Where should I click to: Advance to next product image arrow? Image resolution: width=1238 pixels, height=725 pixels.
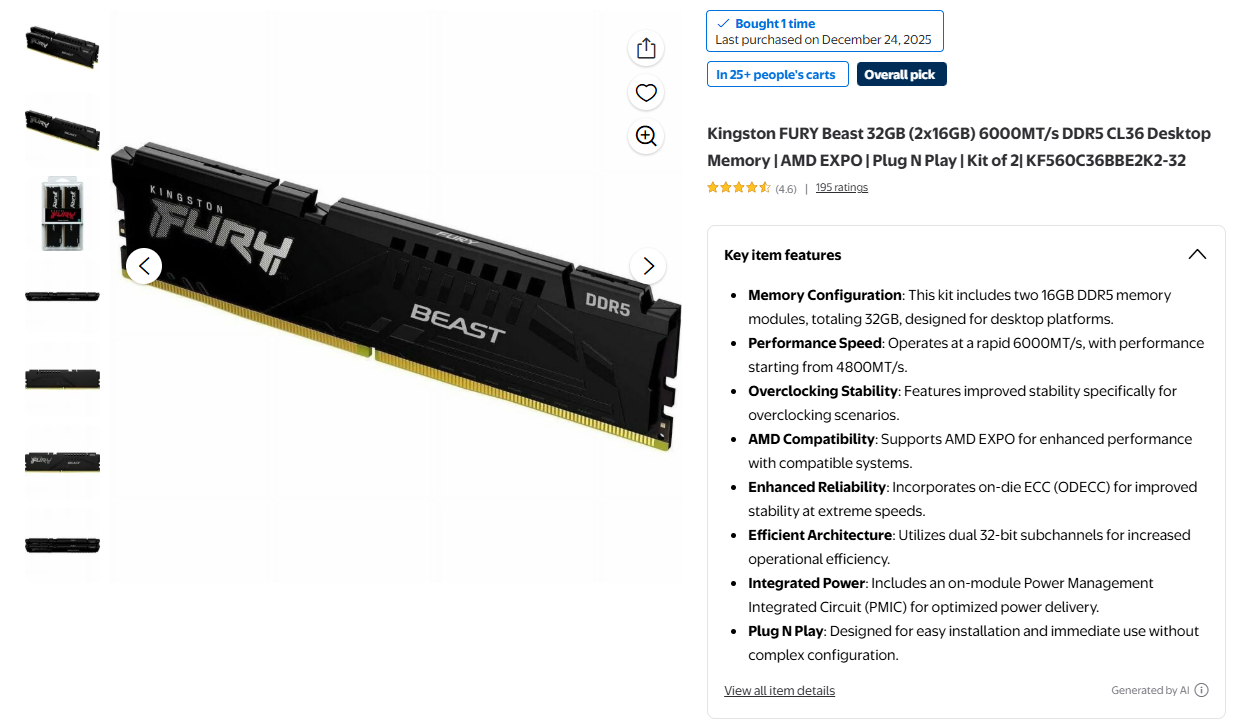(x=648, y=265)
